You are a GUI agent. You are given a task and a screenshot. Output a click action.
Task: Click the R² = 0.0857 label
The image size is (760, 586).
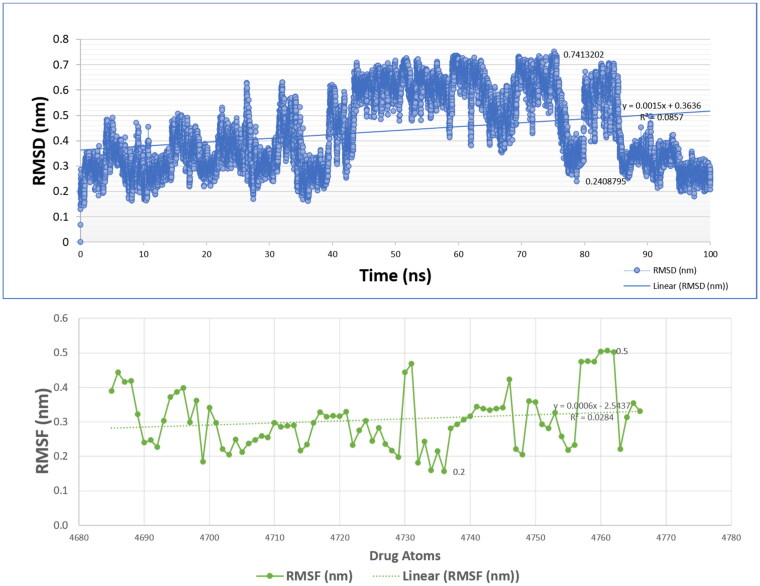point(664,117)
